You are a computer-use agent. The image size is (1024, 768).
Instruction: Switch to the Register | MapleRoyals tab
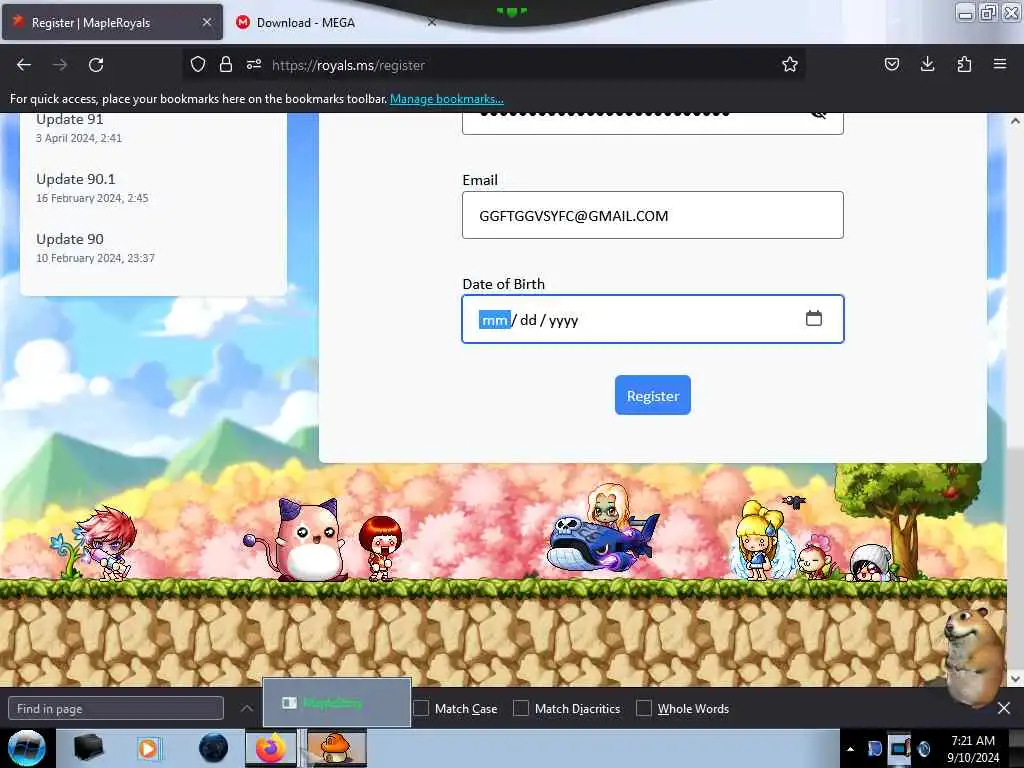click(x=112, y=22)
